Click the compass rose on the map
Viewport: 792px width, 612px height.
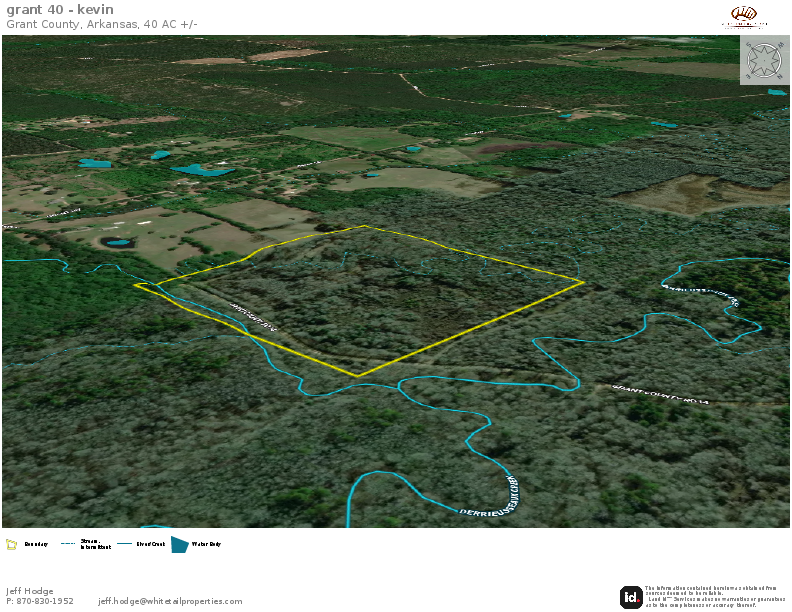(764, 59)
